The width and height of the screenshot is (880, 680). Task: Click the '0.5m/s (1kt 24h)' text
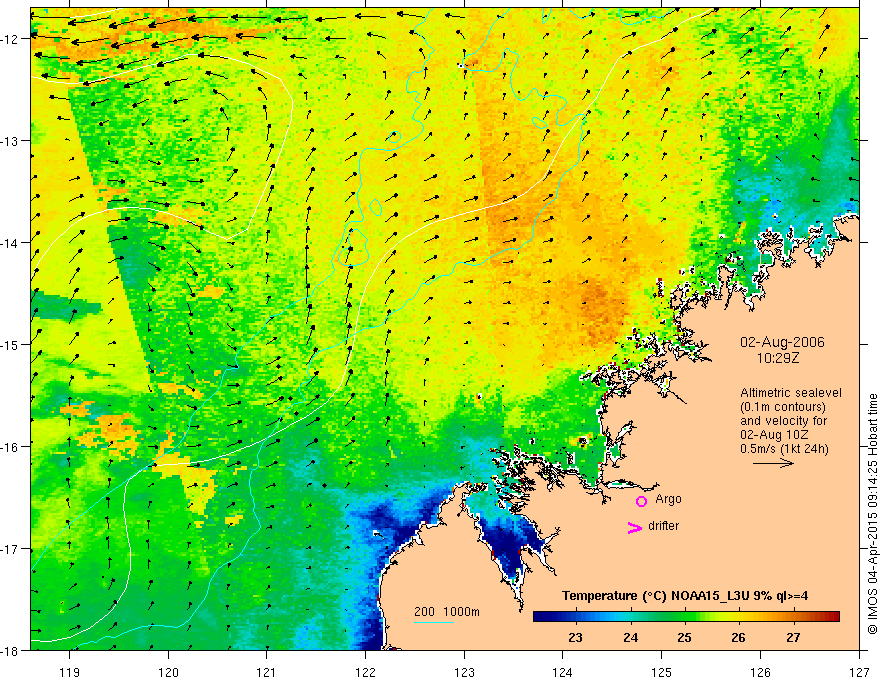click(784, 449)
